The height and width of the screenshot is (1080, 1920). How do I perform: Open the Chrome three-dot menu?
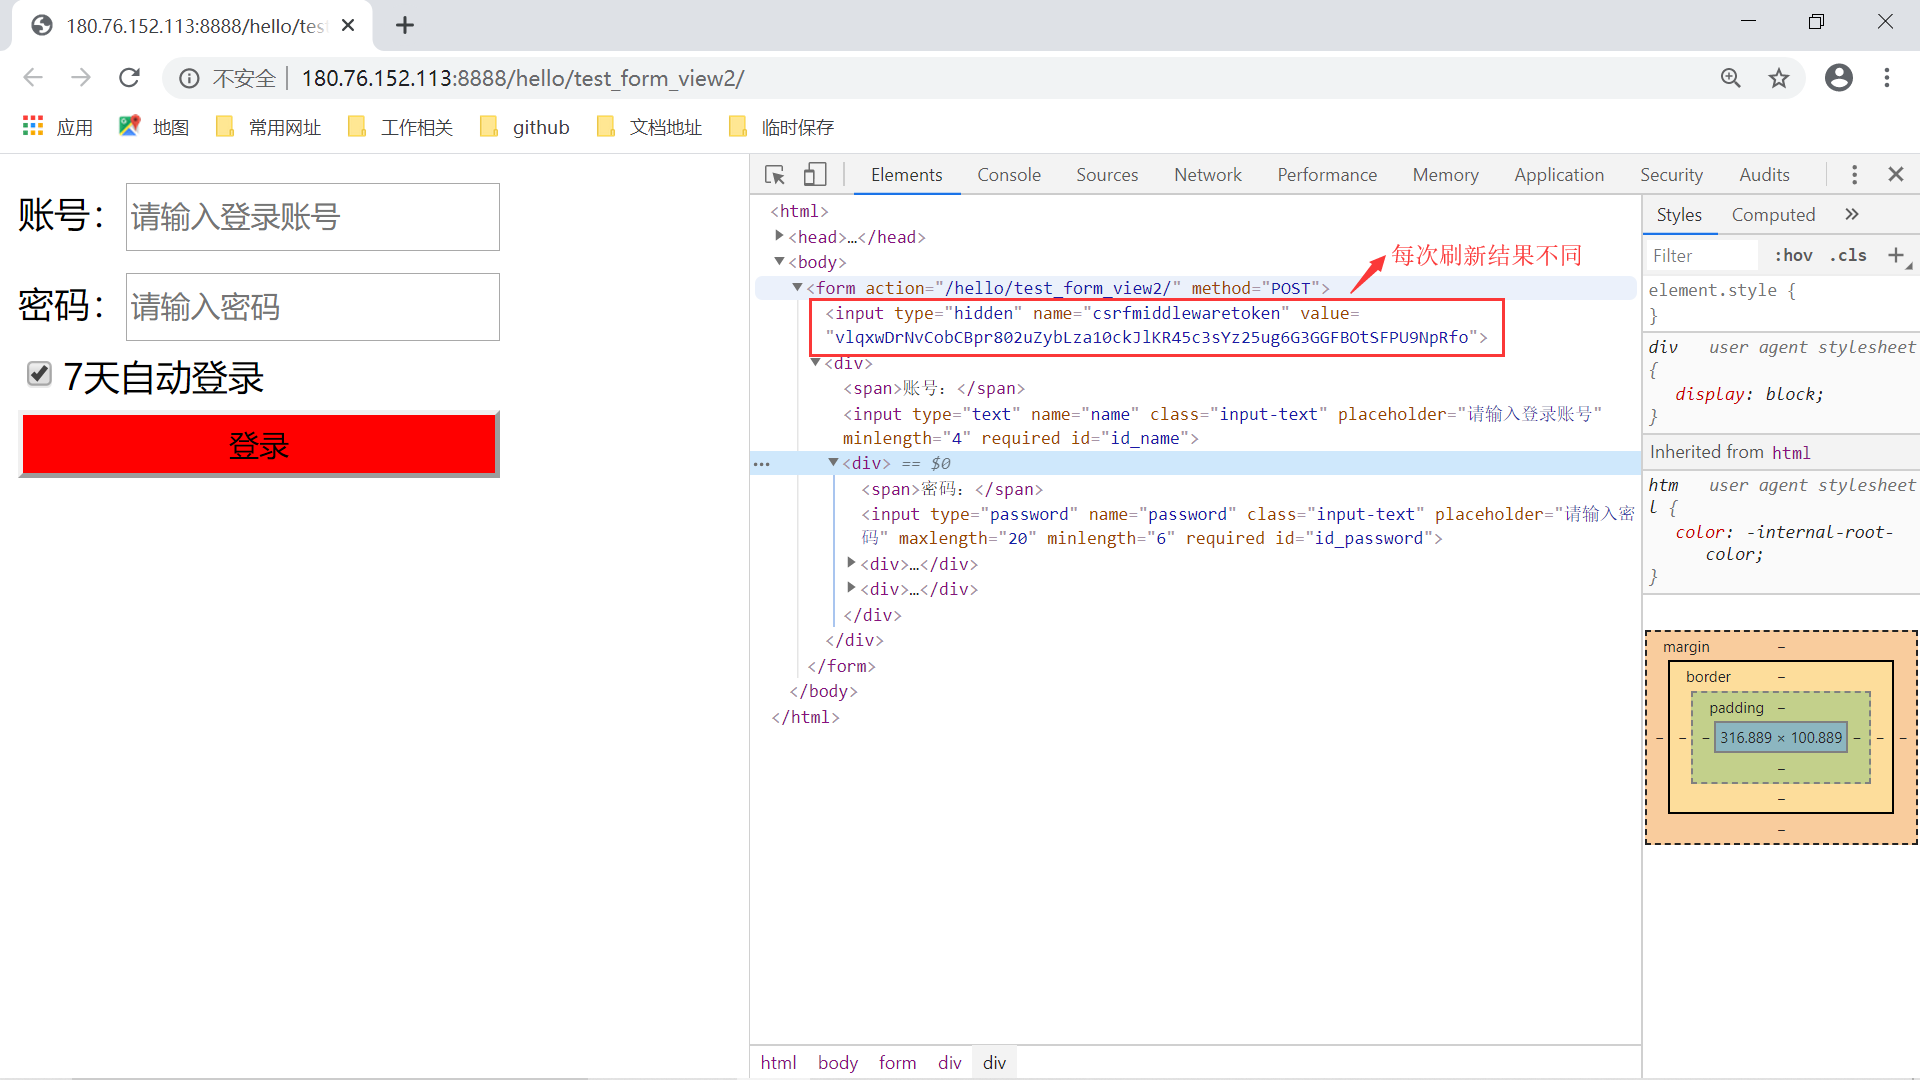(x=1887, y=78)
